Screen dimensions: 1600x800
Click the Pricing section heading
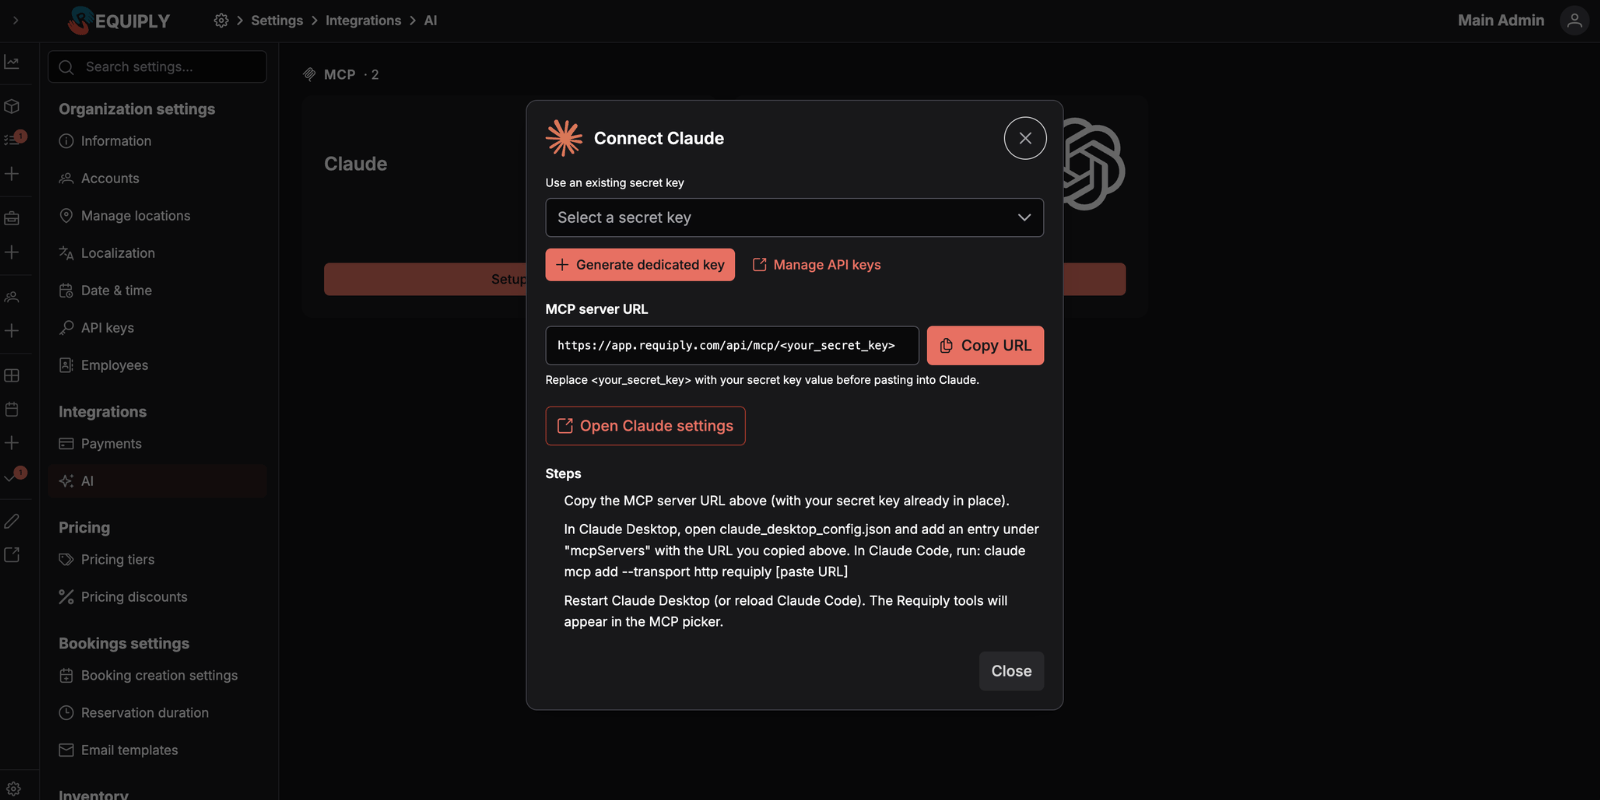point(84,528)
